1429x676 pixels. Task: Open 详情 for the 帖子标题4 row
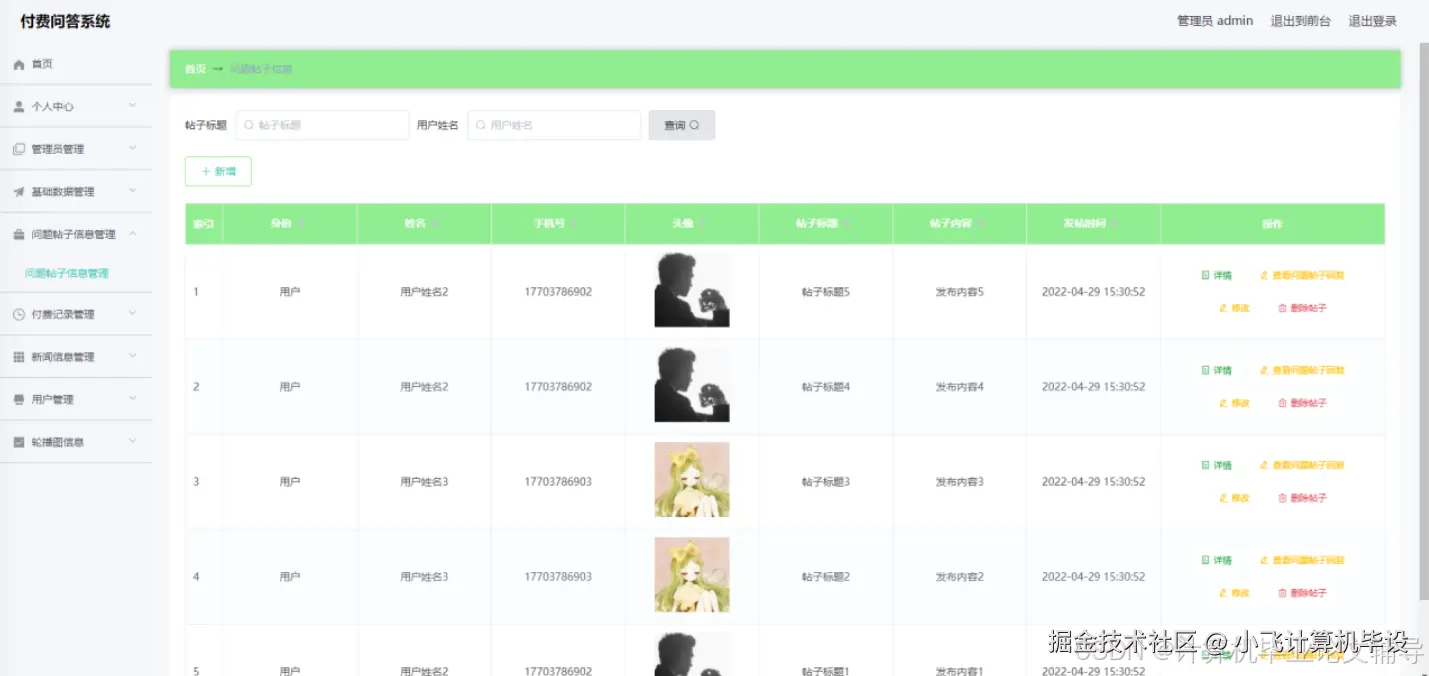[x=1216, y=370]
